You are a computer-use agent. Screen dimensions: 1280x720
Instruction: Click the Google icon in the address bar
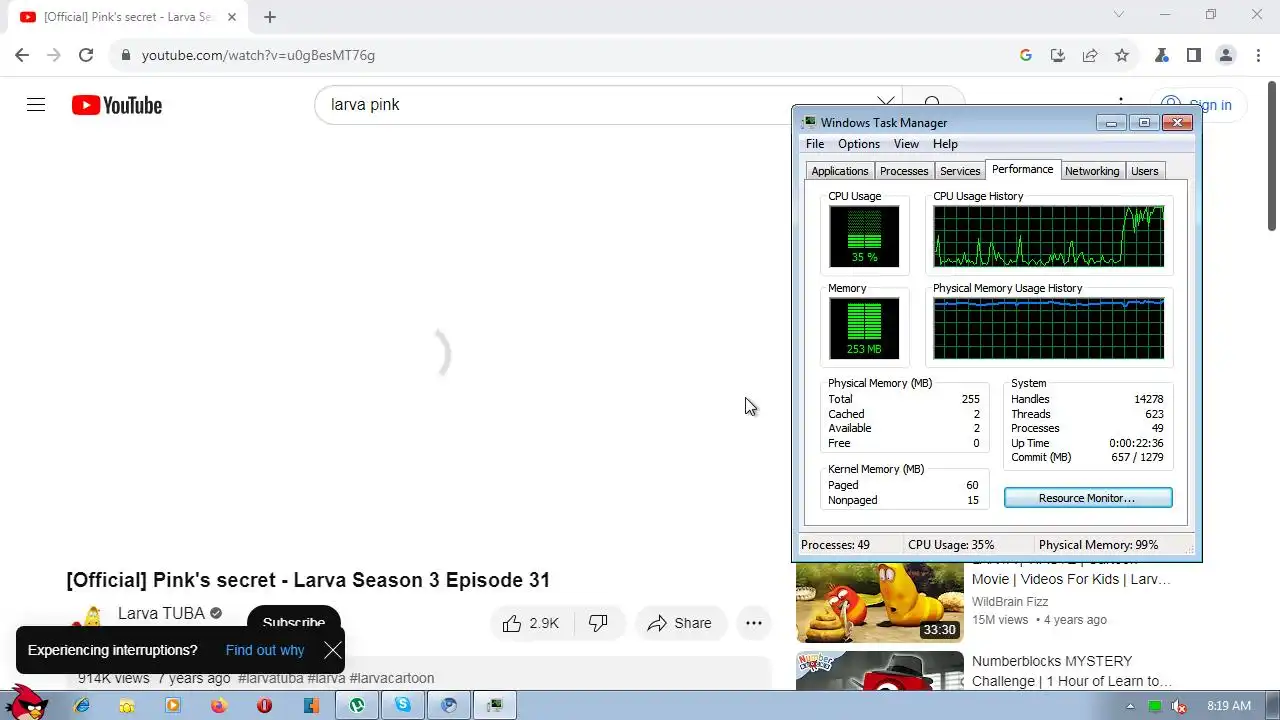[1025, 55]
